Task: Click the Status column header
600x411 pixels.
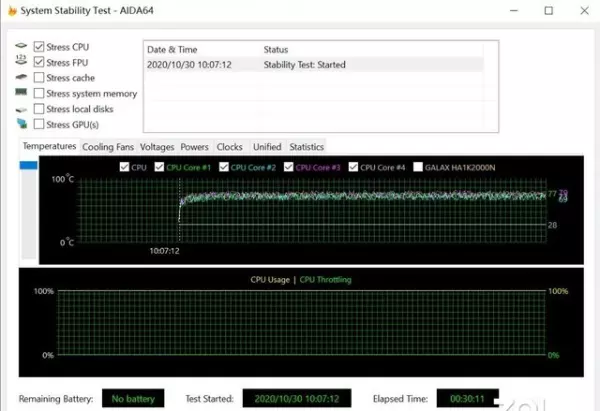Action: (276, 50)
